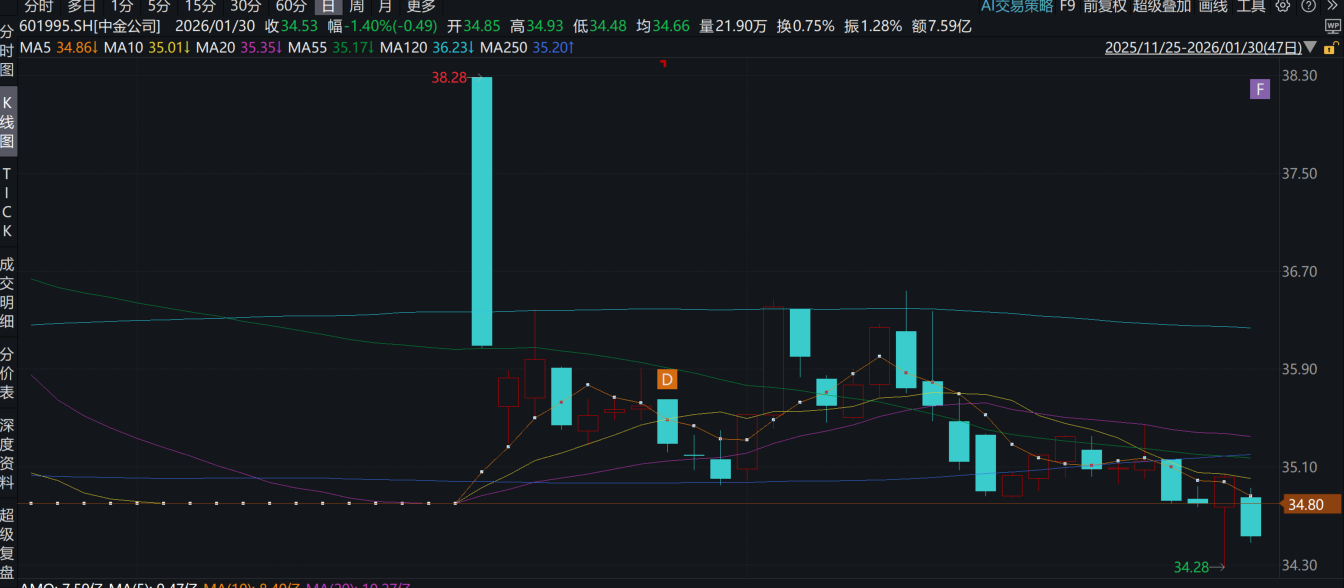Click the 2025/11/25-2026/01/30 date range text
This screenshot has height=588, width=1344.
coord(1203,47)
